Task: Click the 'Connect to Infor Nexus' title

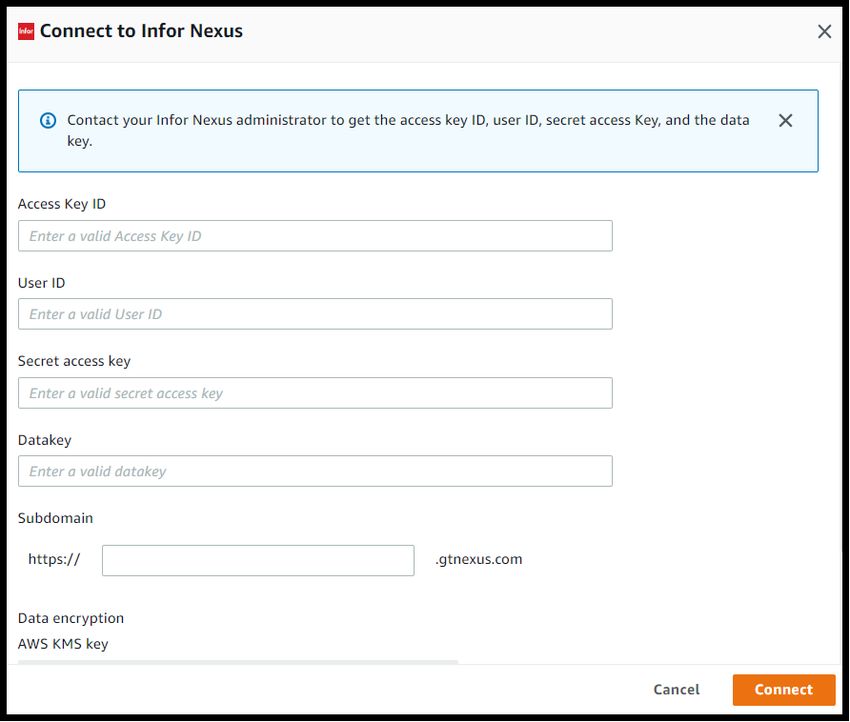Action: [141, 31]
